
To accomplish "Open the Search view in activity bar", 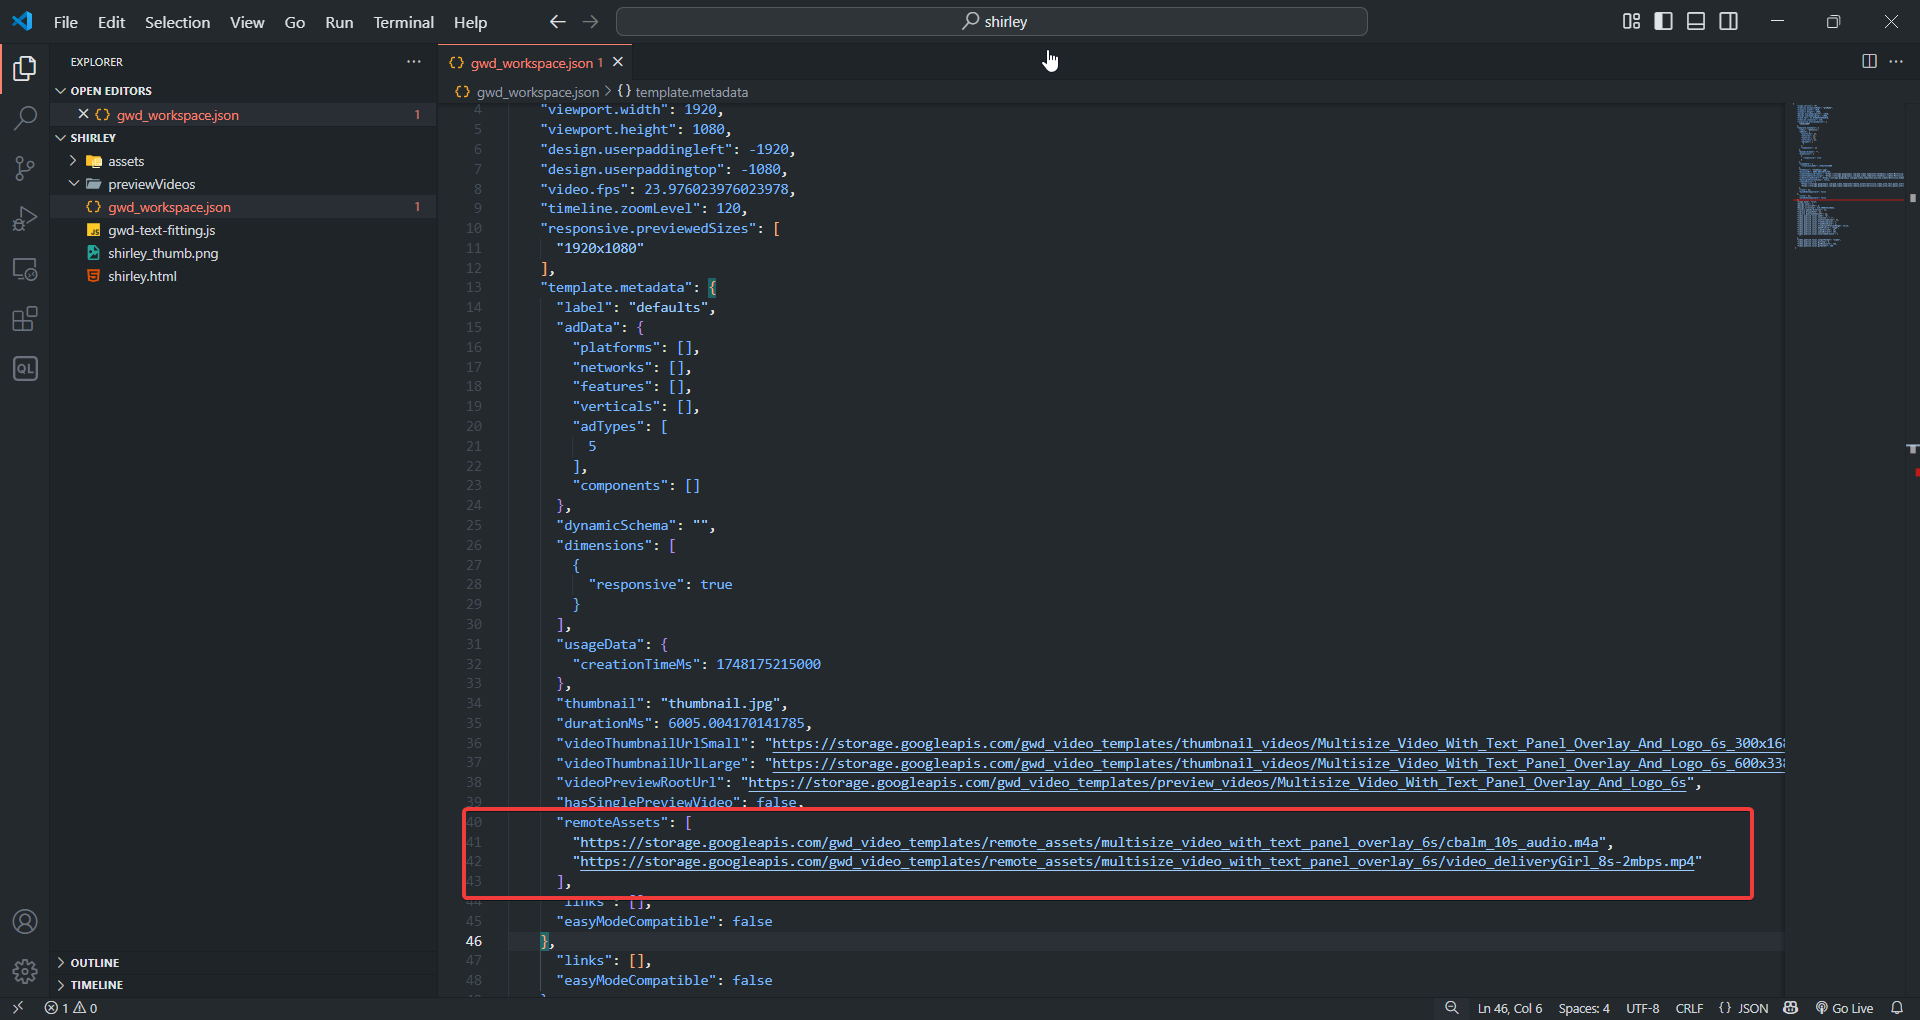I will (25, 118).
